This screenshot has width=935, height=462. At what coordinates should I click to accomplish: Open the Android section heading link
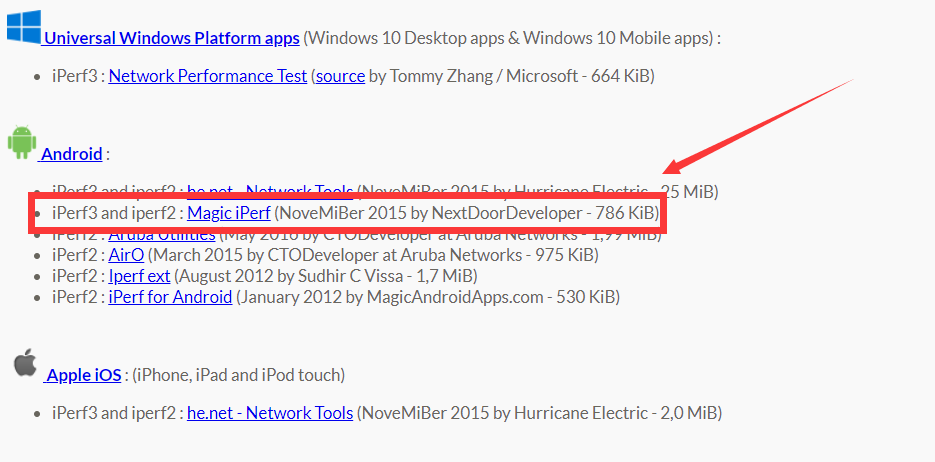72,153
